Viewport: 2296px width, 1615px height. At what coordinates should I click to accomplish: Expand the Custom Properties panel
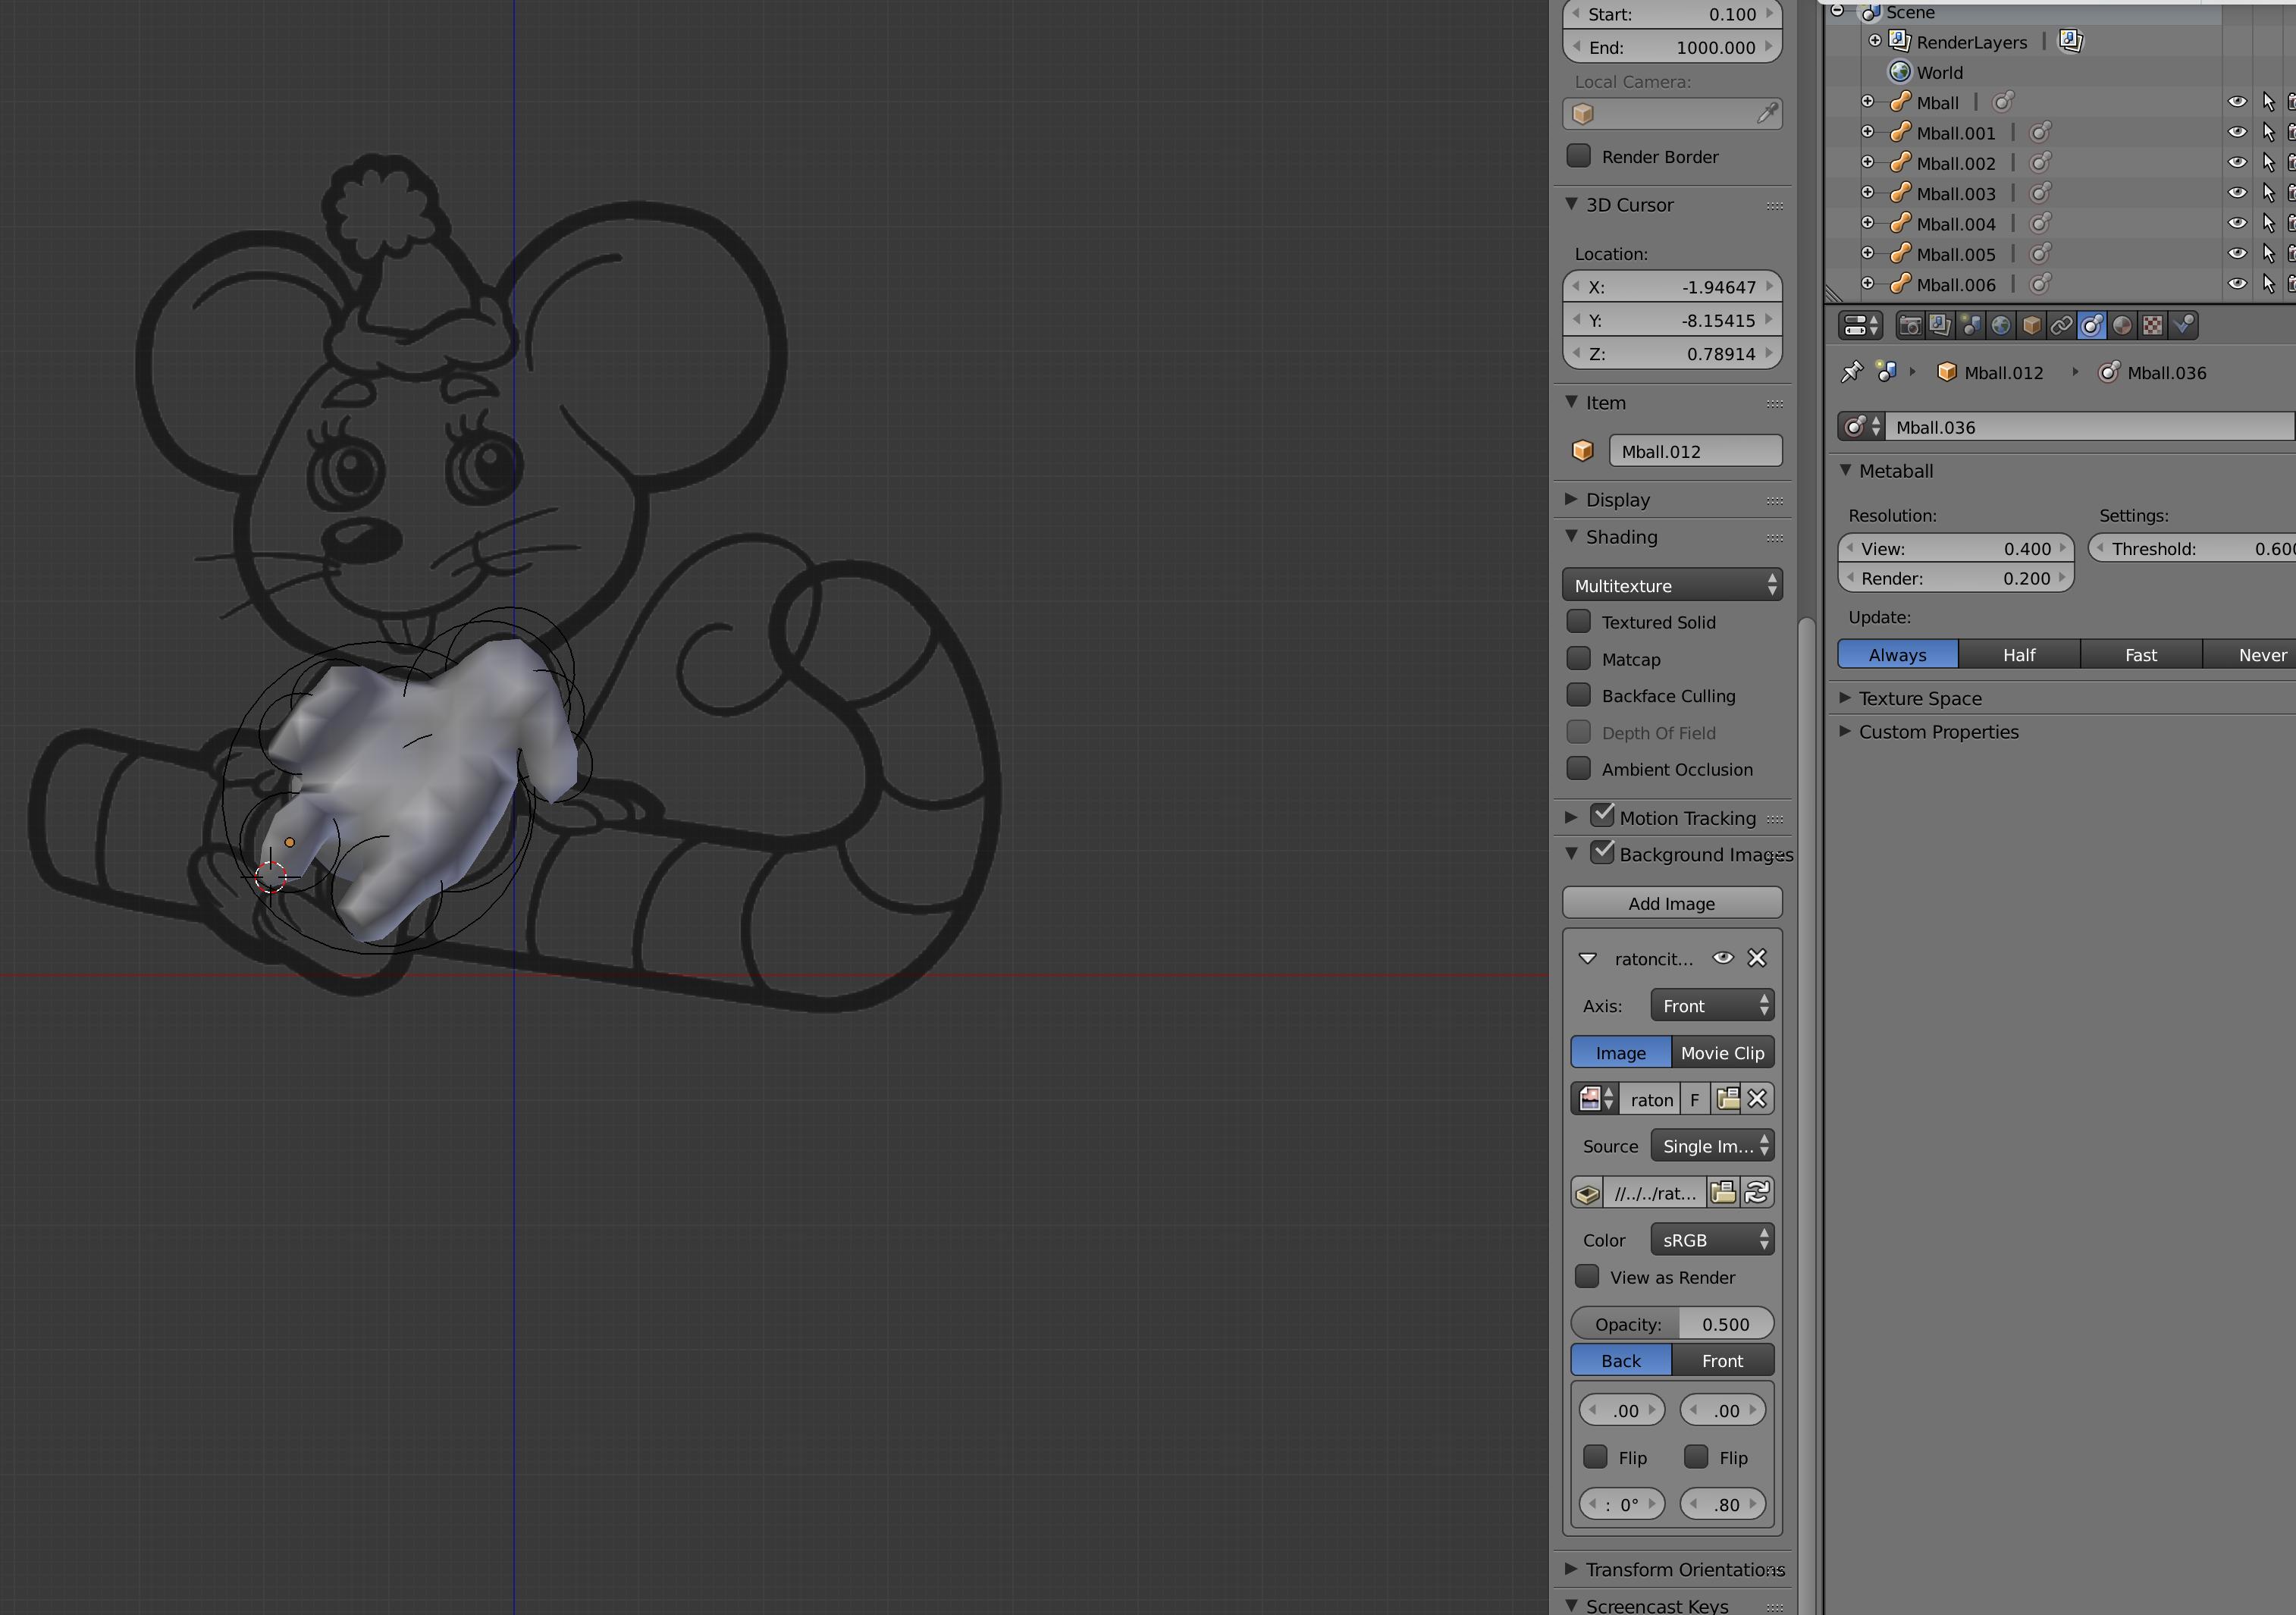click(1845, 731)
